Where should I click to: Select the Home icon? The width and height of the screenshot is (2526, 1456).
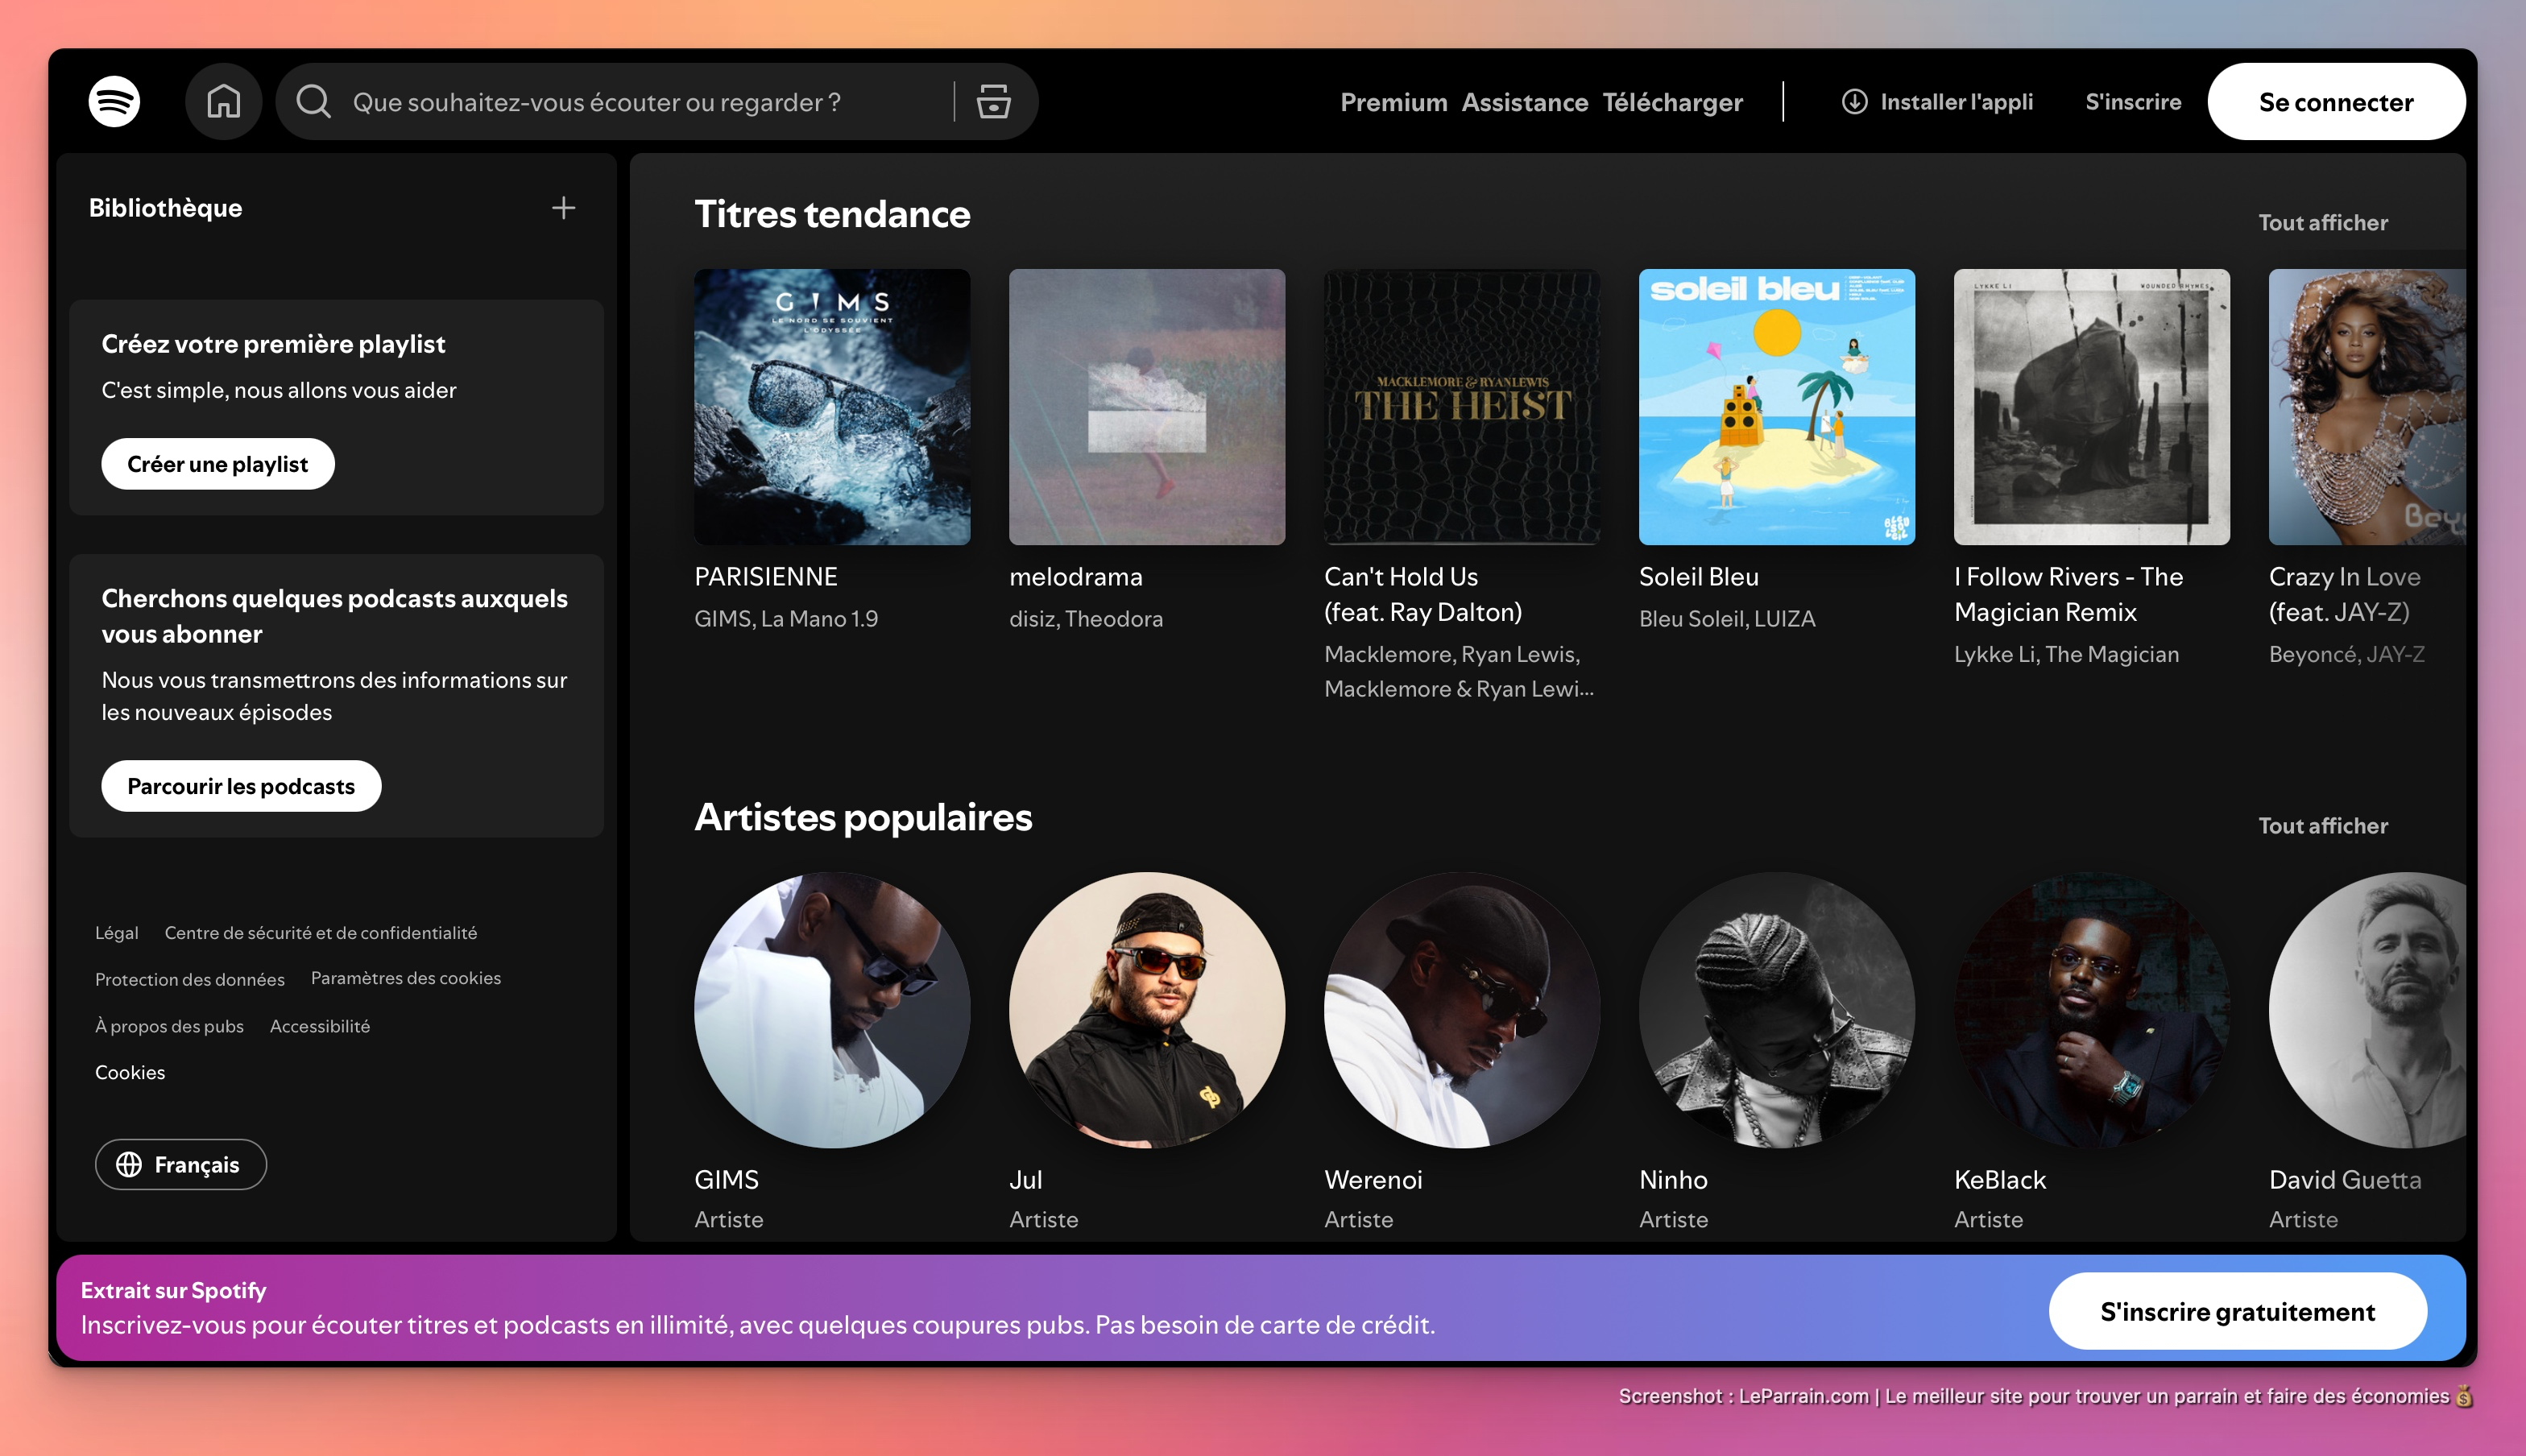click(x=224, y=101)
